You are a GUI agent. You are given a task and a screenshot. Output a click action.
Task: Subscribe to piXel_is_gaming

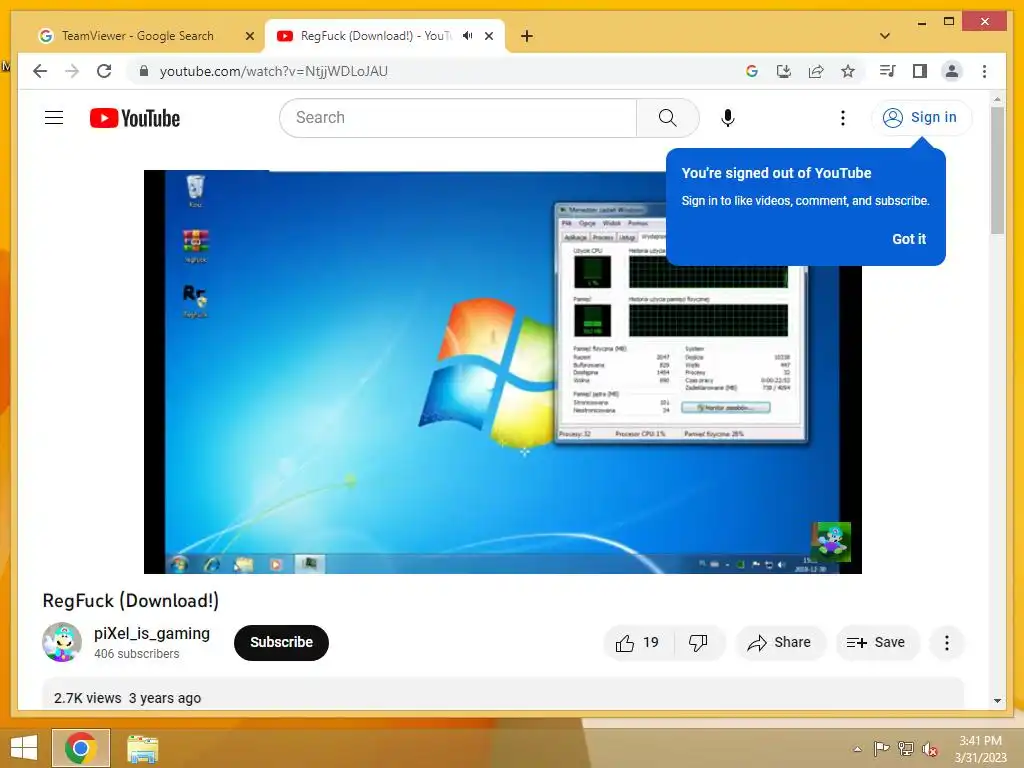281,643
